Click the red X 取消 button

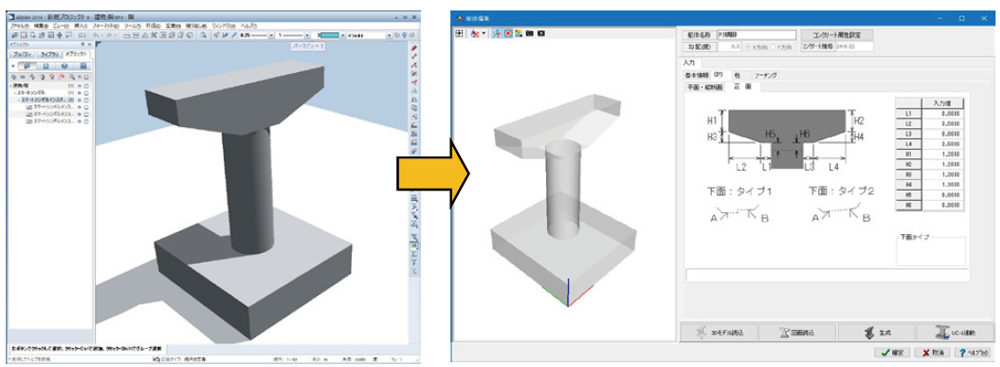coord(933,352)
